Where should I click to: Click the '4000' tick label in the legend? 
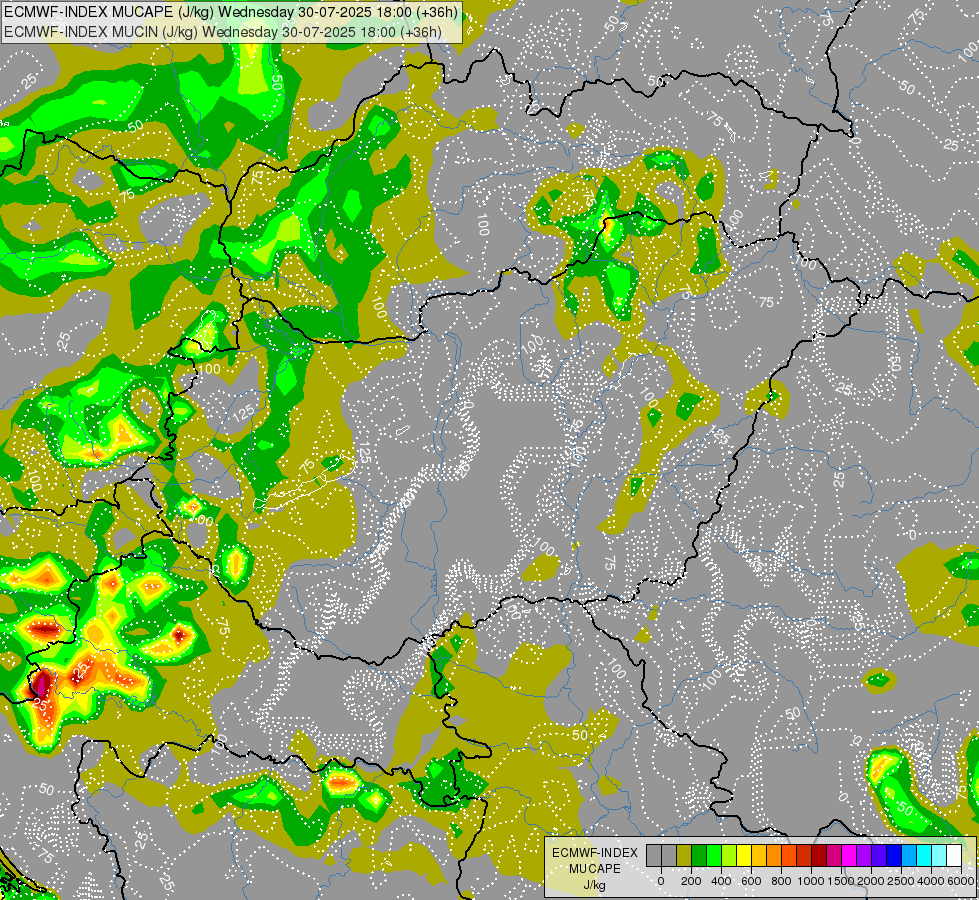point(931,881)
